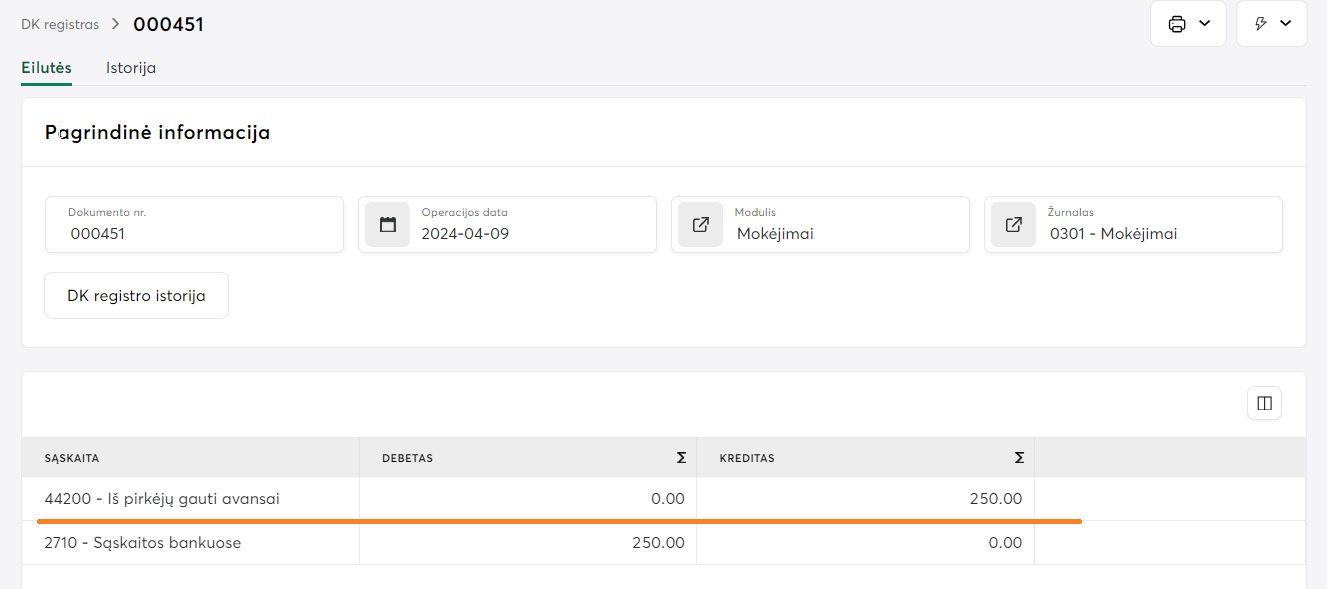Select the Eilutės tab

[x=46, y=68]
